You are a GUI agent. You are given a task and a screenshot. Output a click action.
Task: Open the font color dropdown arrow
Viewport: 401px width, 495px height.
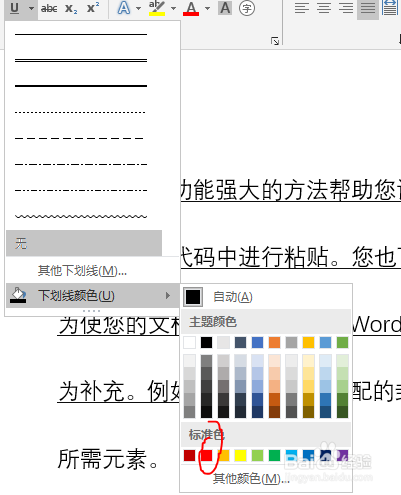click(x=207, y=8)
